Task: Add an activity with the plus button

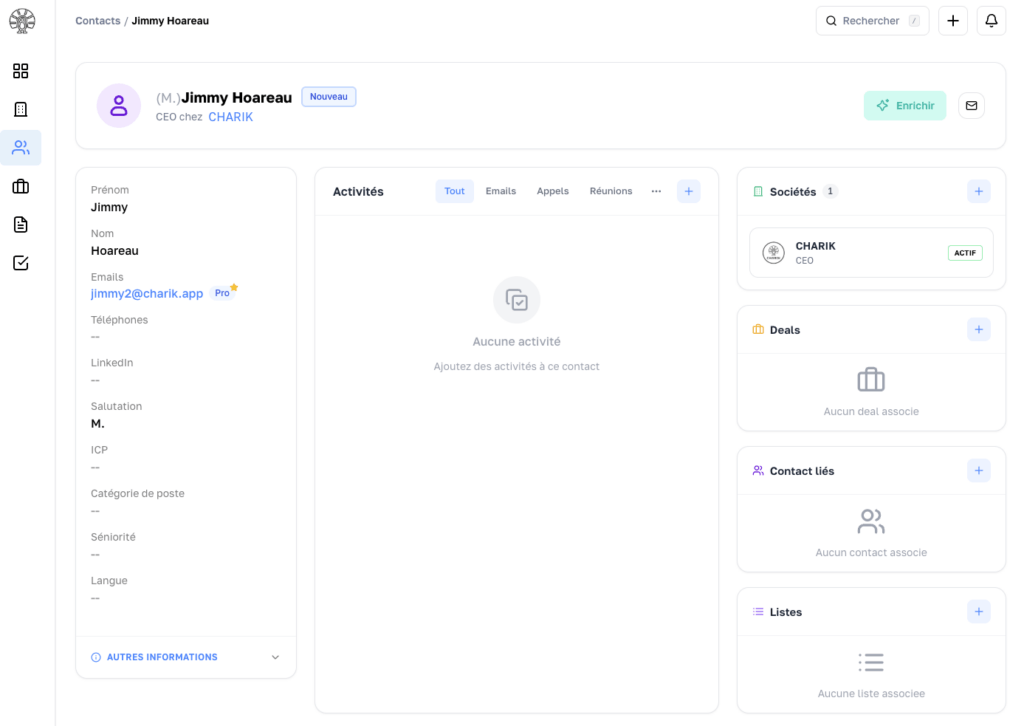Action: pos(688,191)
